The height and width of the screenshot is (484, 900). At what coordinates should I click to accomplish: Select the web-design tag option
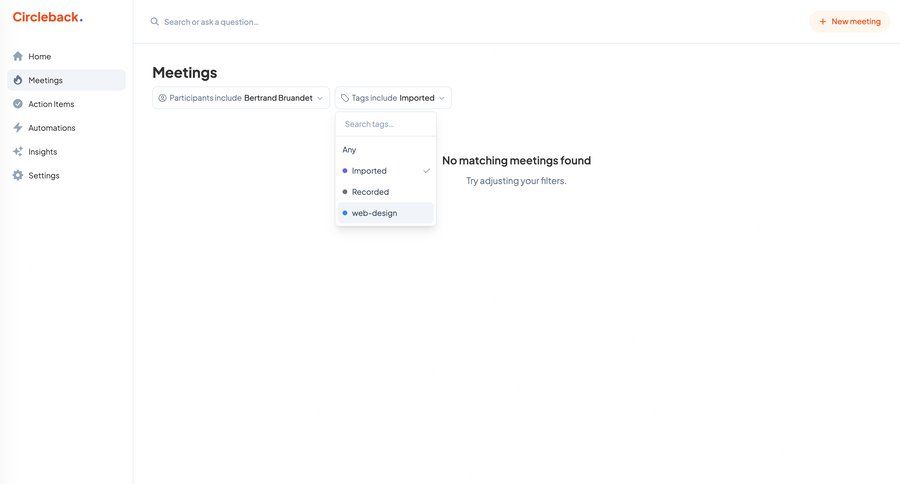coord(385,213)
